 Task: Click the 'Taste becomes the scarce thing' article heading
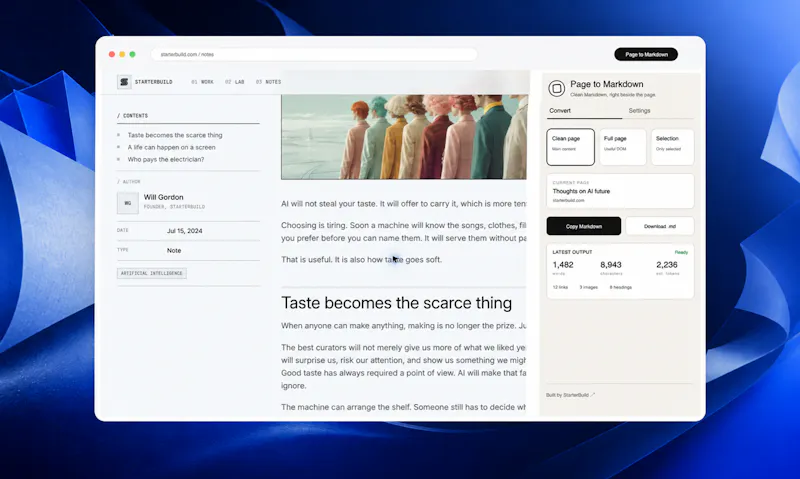pyautogui.click(x=396, y=303)
